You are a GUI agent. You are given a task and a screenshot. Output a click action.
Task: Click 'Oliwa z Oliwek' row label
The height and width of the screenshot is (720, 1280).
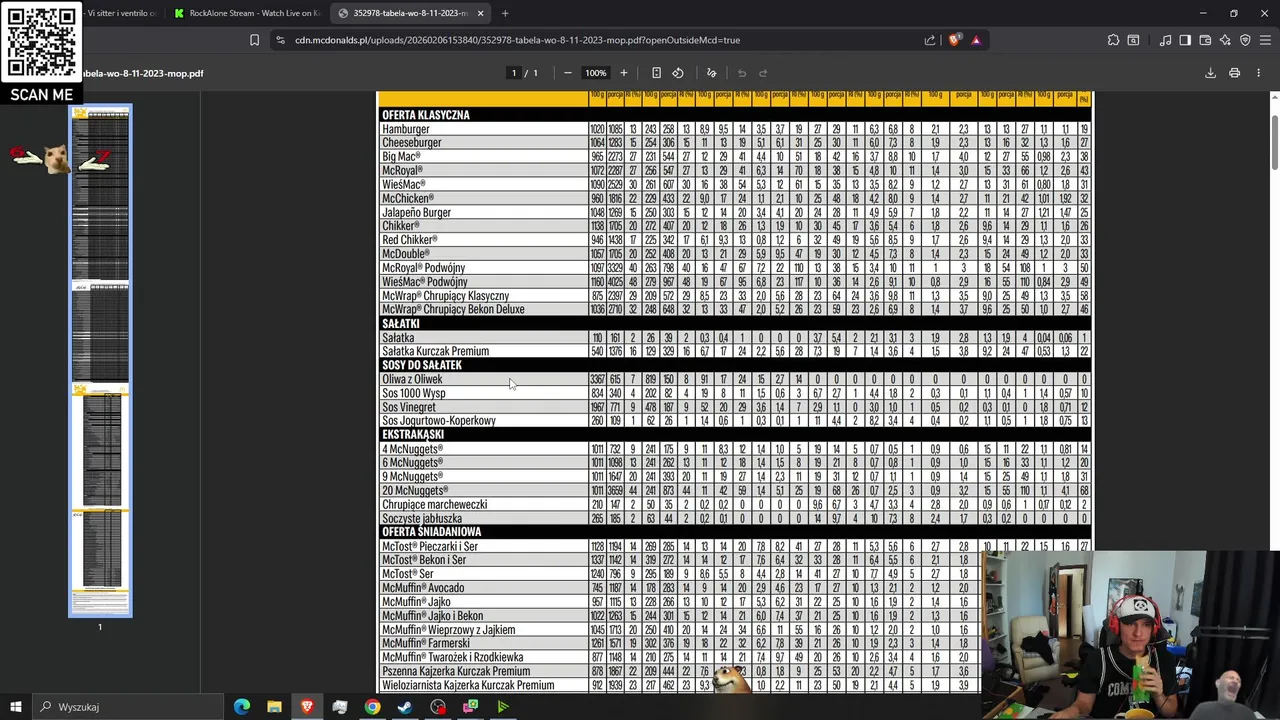pos(412,379)
